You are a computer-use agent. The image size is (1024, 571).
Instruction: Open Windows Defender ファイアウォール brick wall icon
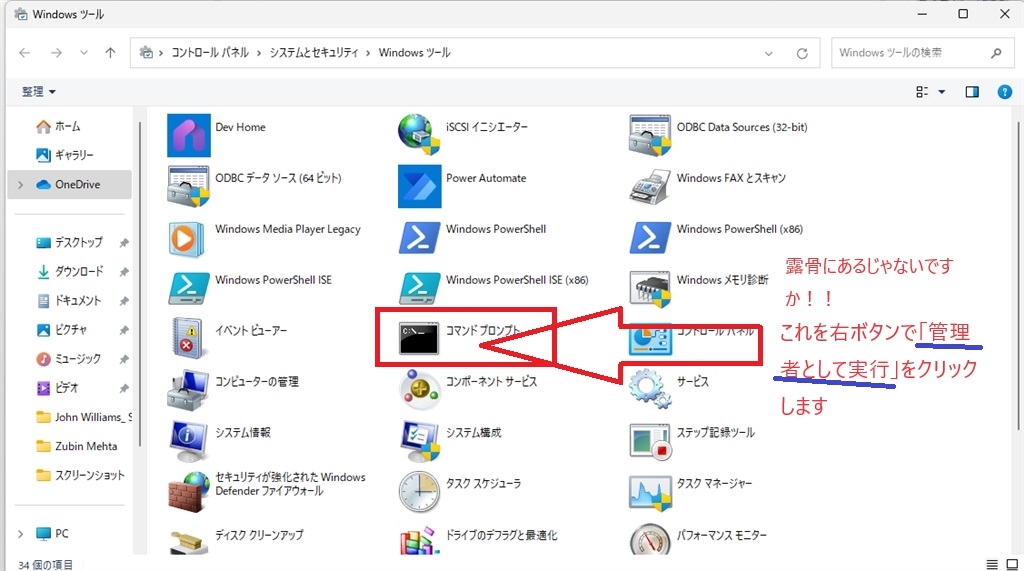(189, 492)
